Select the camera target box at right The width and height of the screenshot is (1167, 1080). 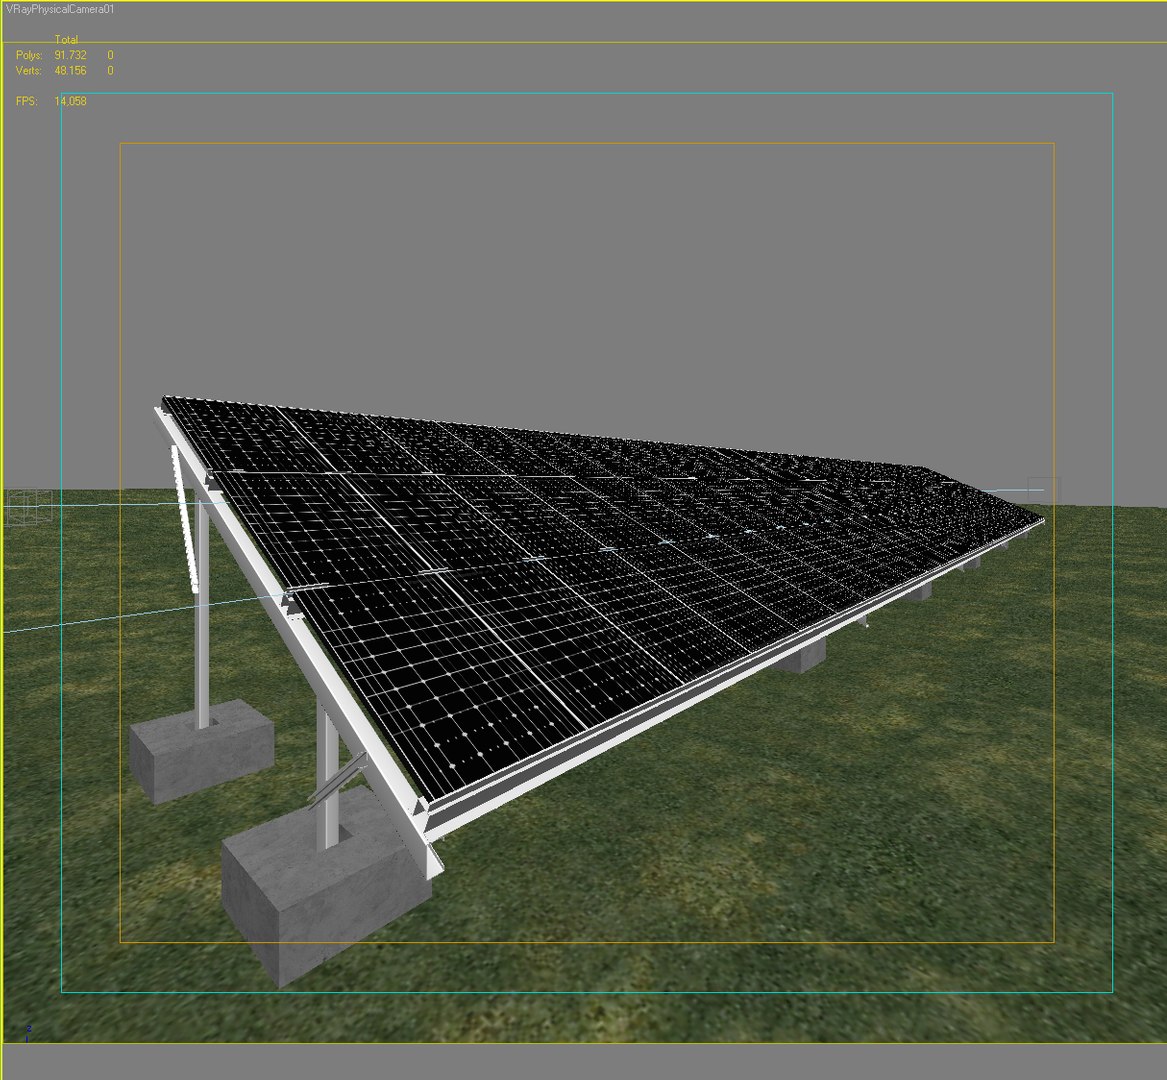(1042, 490)
